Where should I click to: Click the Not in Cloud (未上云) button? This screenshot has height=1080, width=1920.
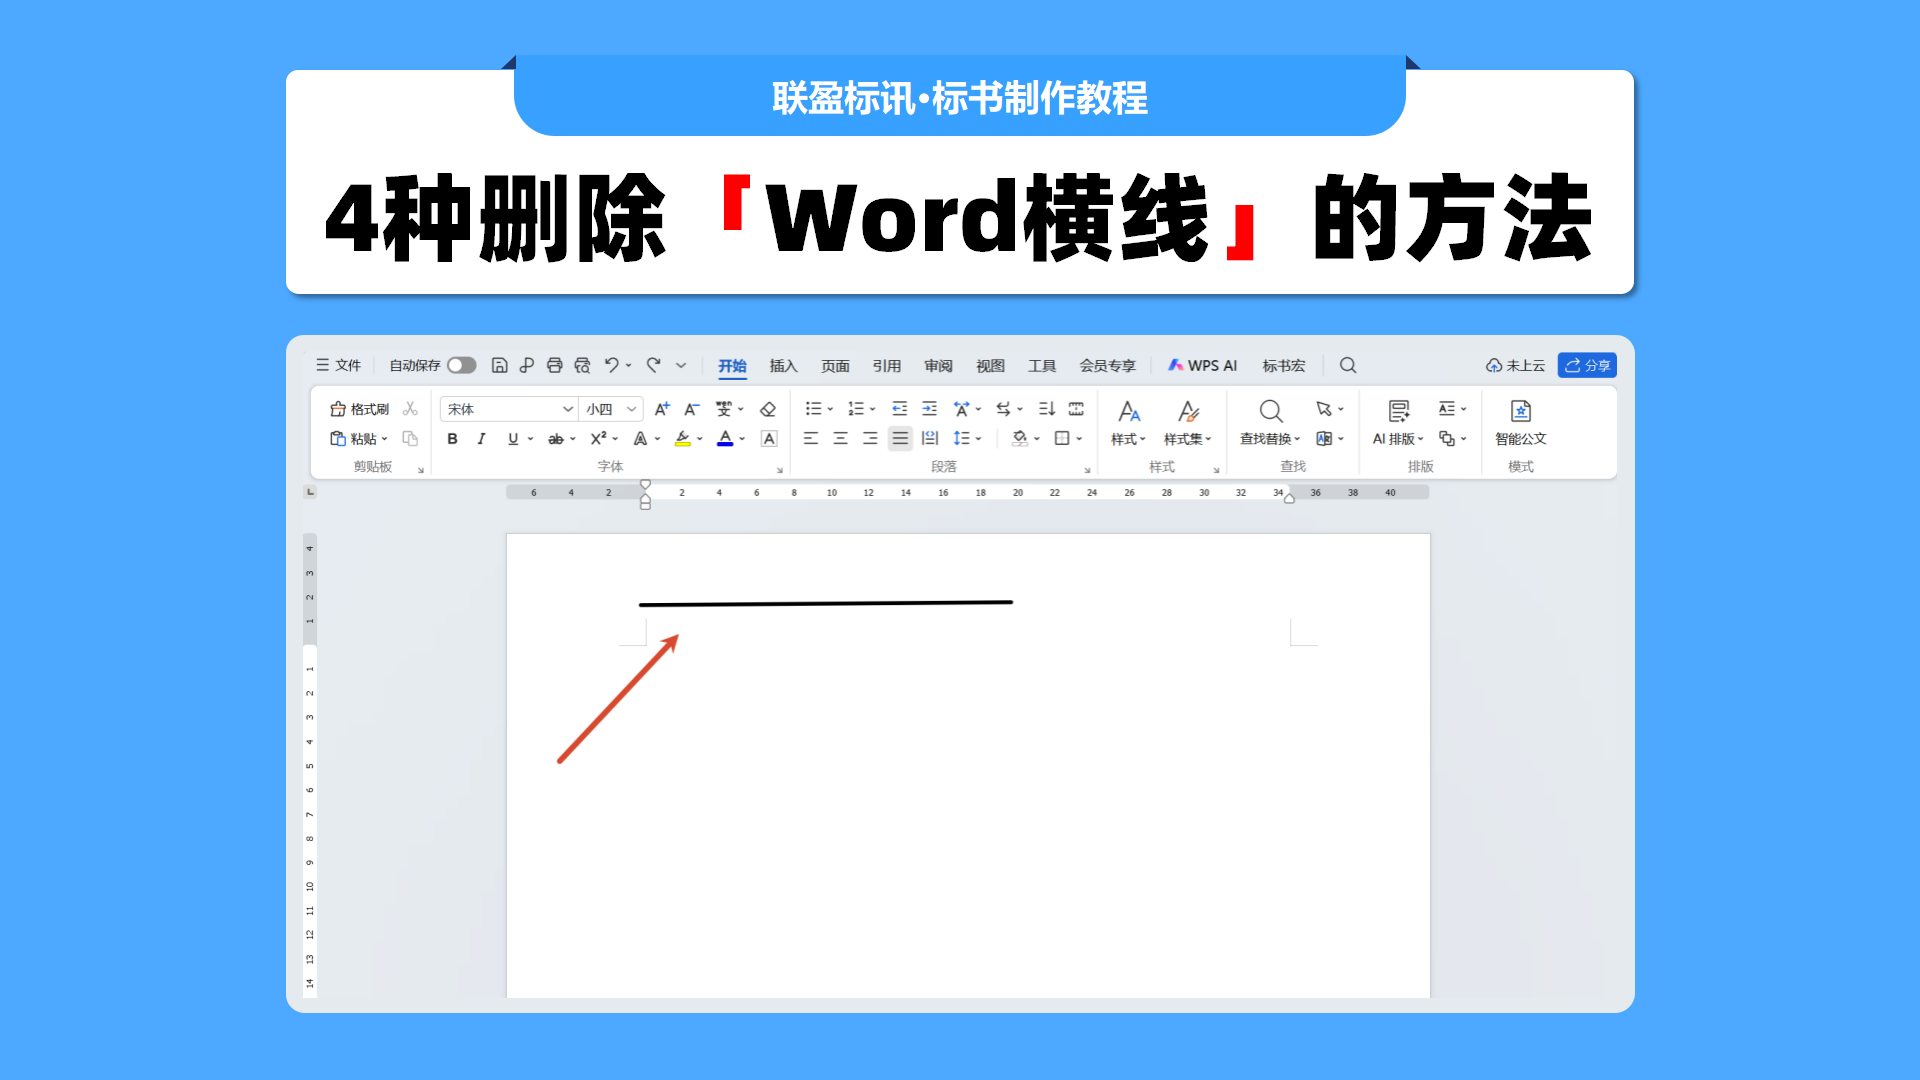pyautogui.click(x=1515, y=365)
